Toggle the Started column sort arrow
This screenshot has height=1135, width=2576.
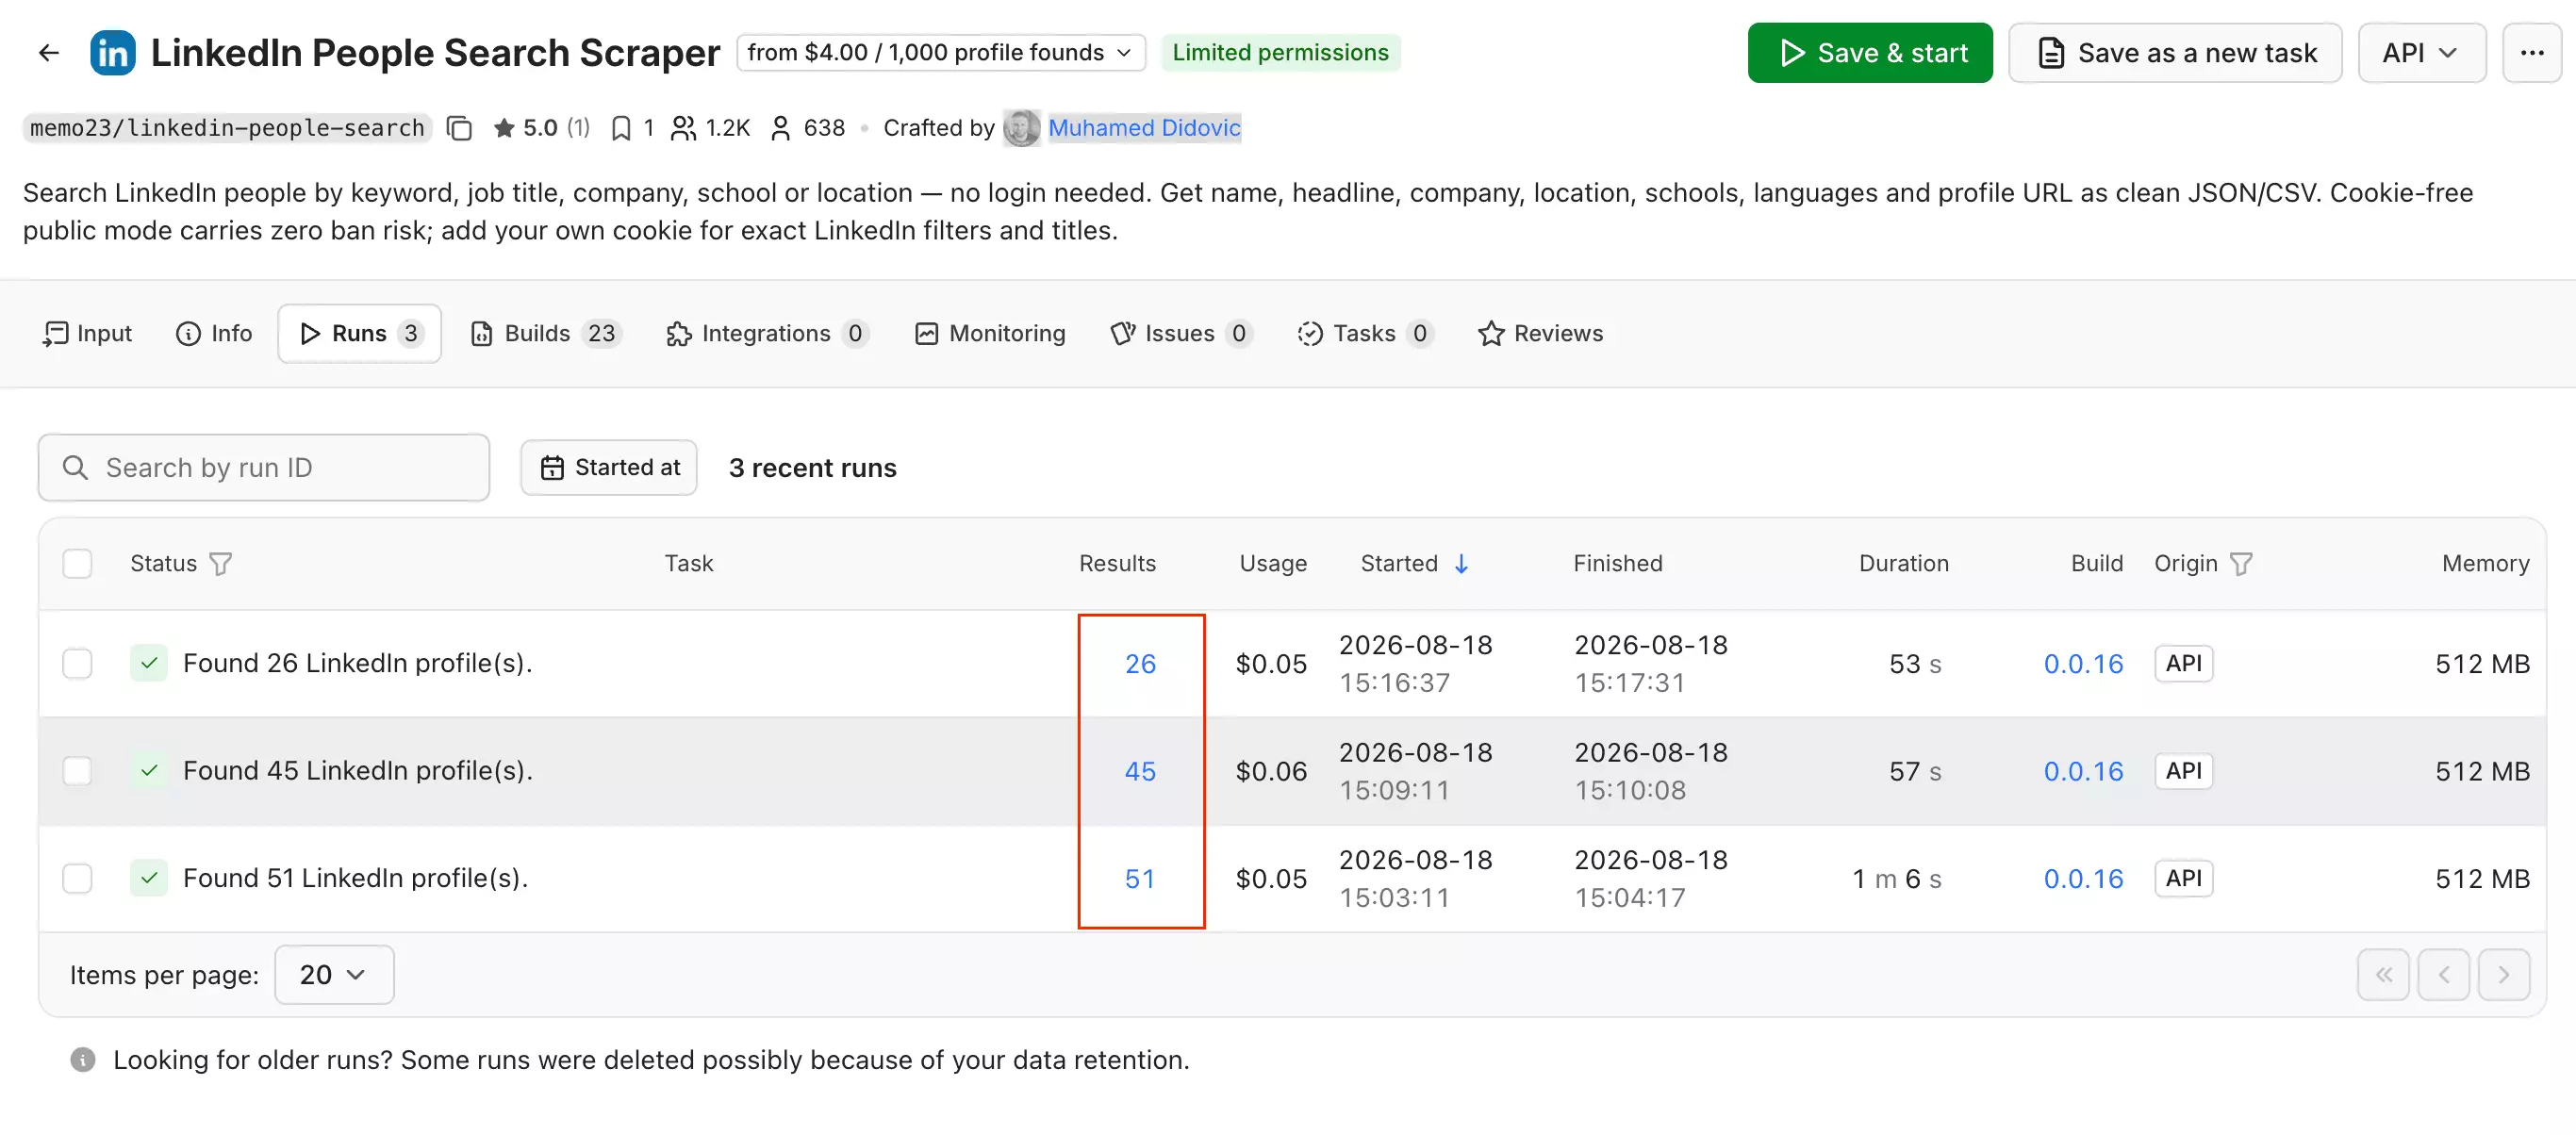[1461, 564]
